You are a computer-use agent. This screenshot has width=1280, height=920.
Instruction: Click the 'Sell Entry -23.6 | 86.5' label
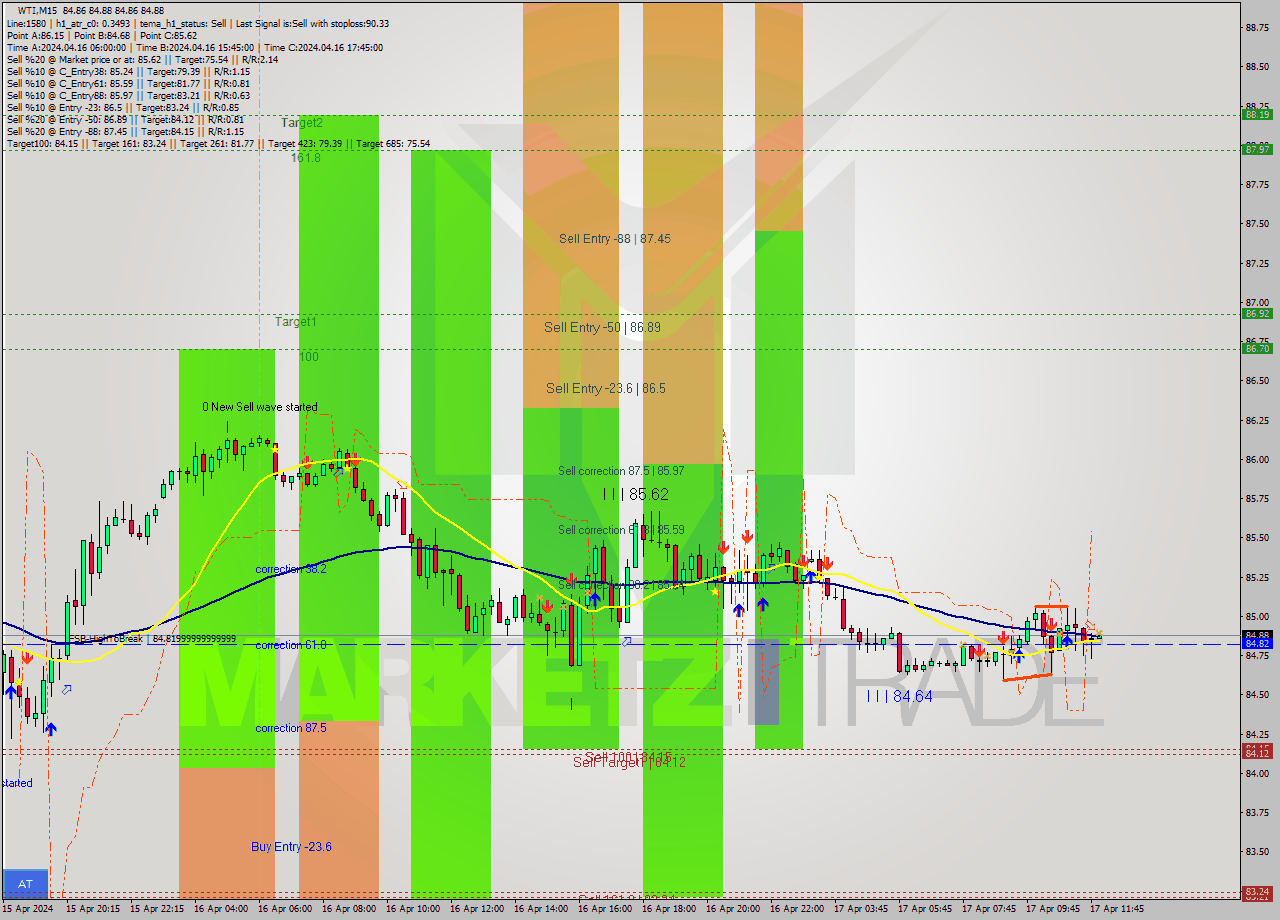pyautogui.click(x=605, y=388)
